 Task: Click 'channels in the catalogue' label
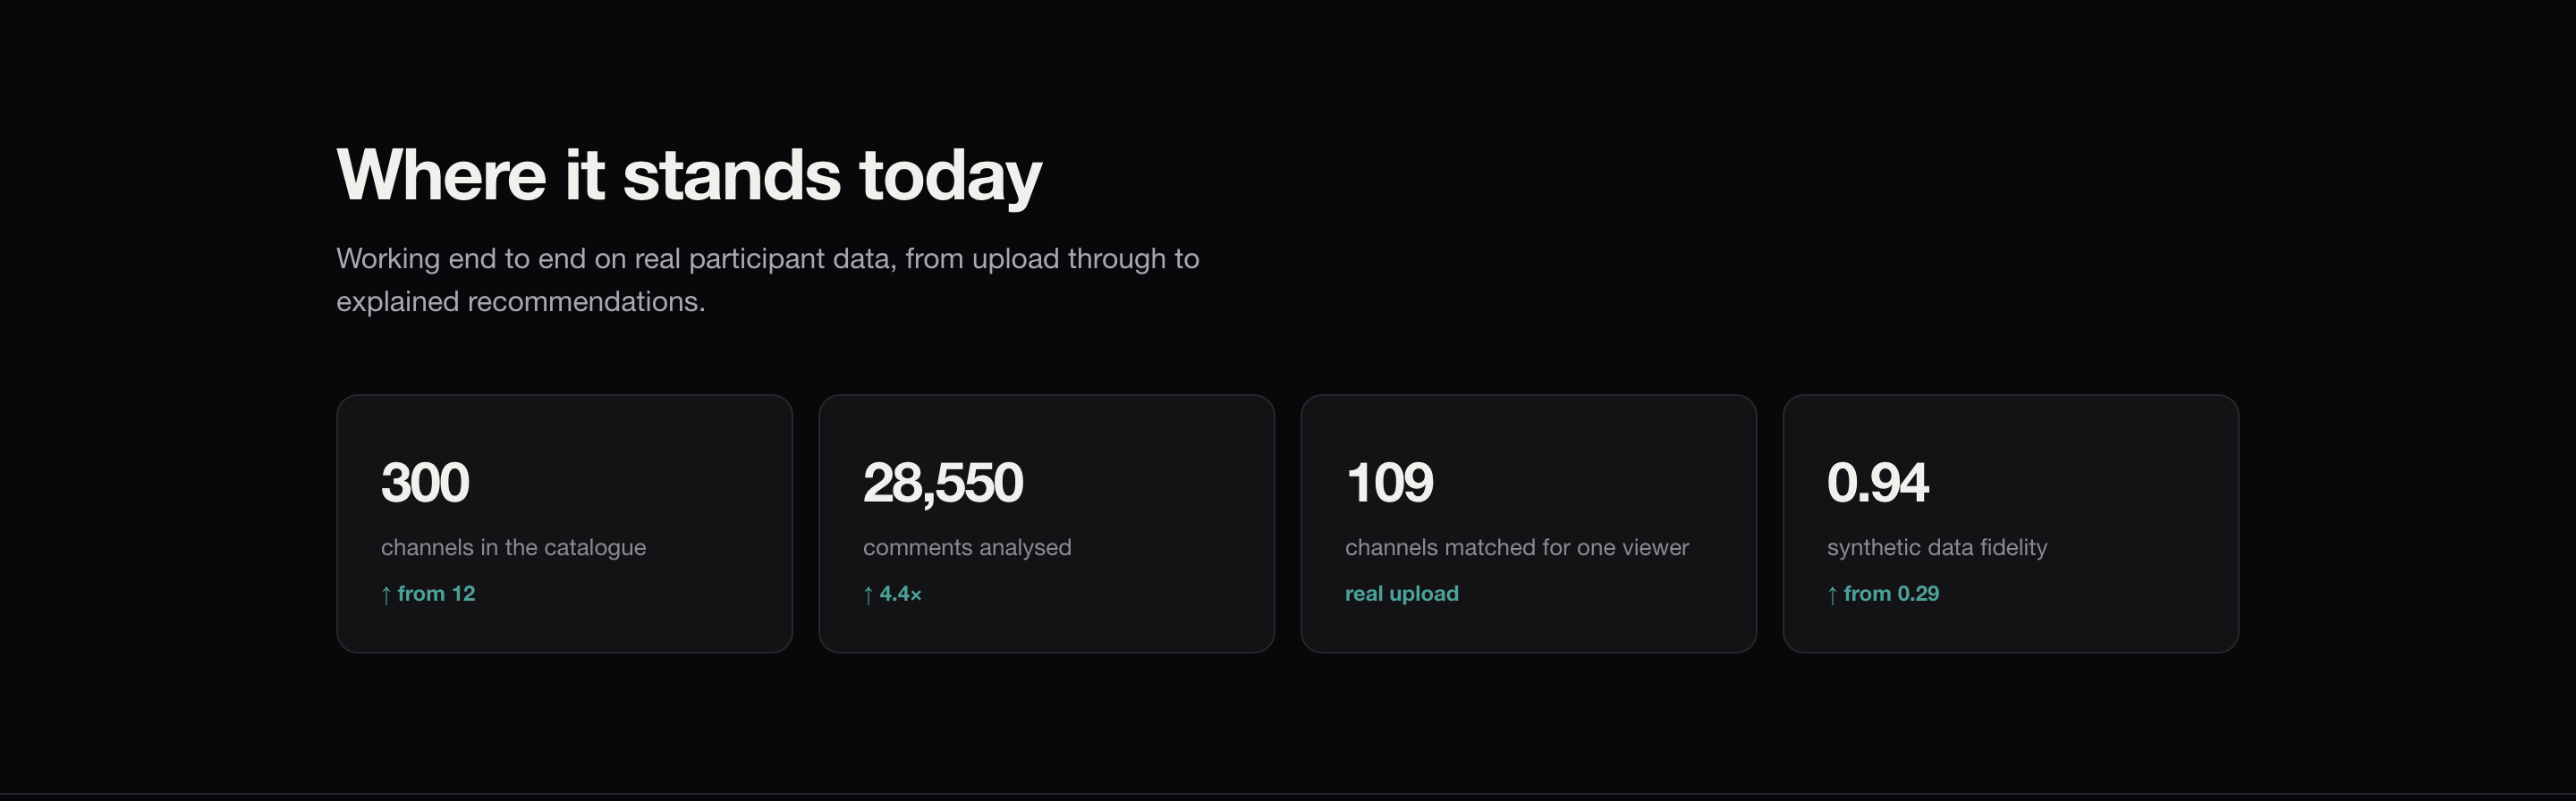(513, 547)
